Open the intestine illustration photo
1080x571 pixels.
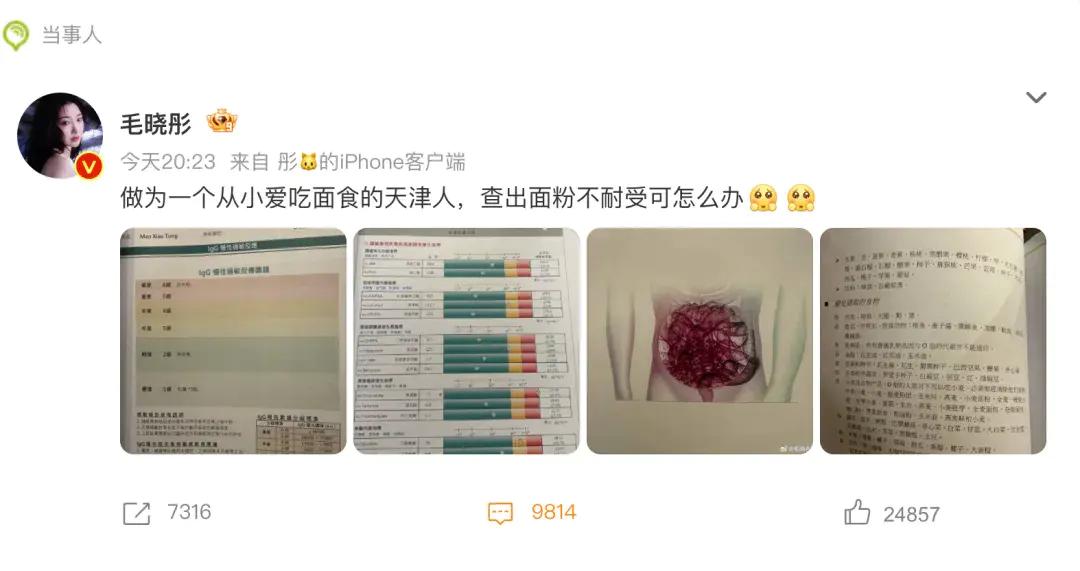tap(700, 341)
